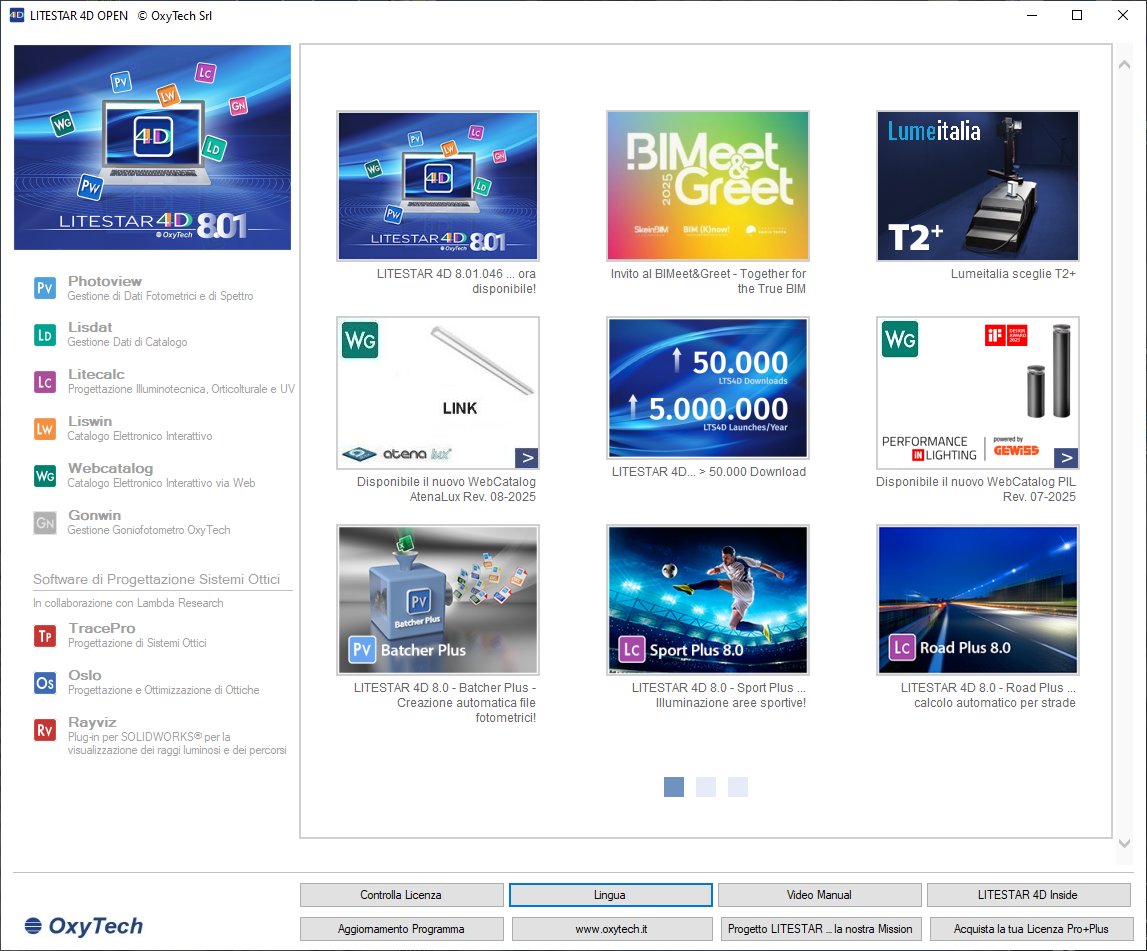1147x951 pixels.
Task: Launch TracePro red icon
Action: (45, 635)
